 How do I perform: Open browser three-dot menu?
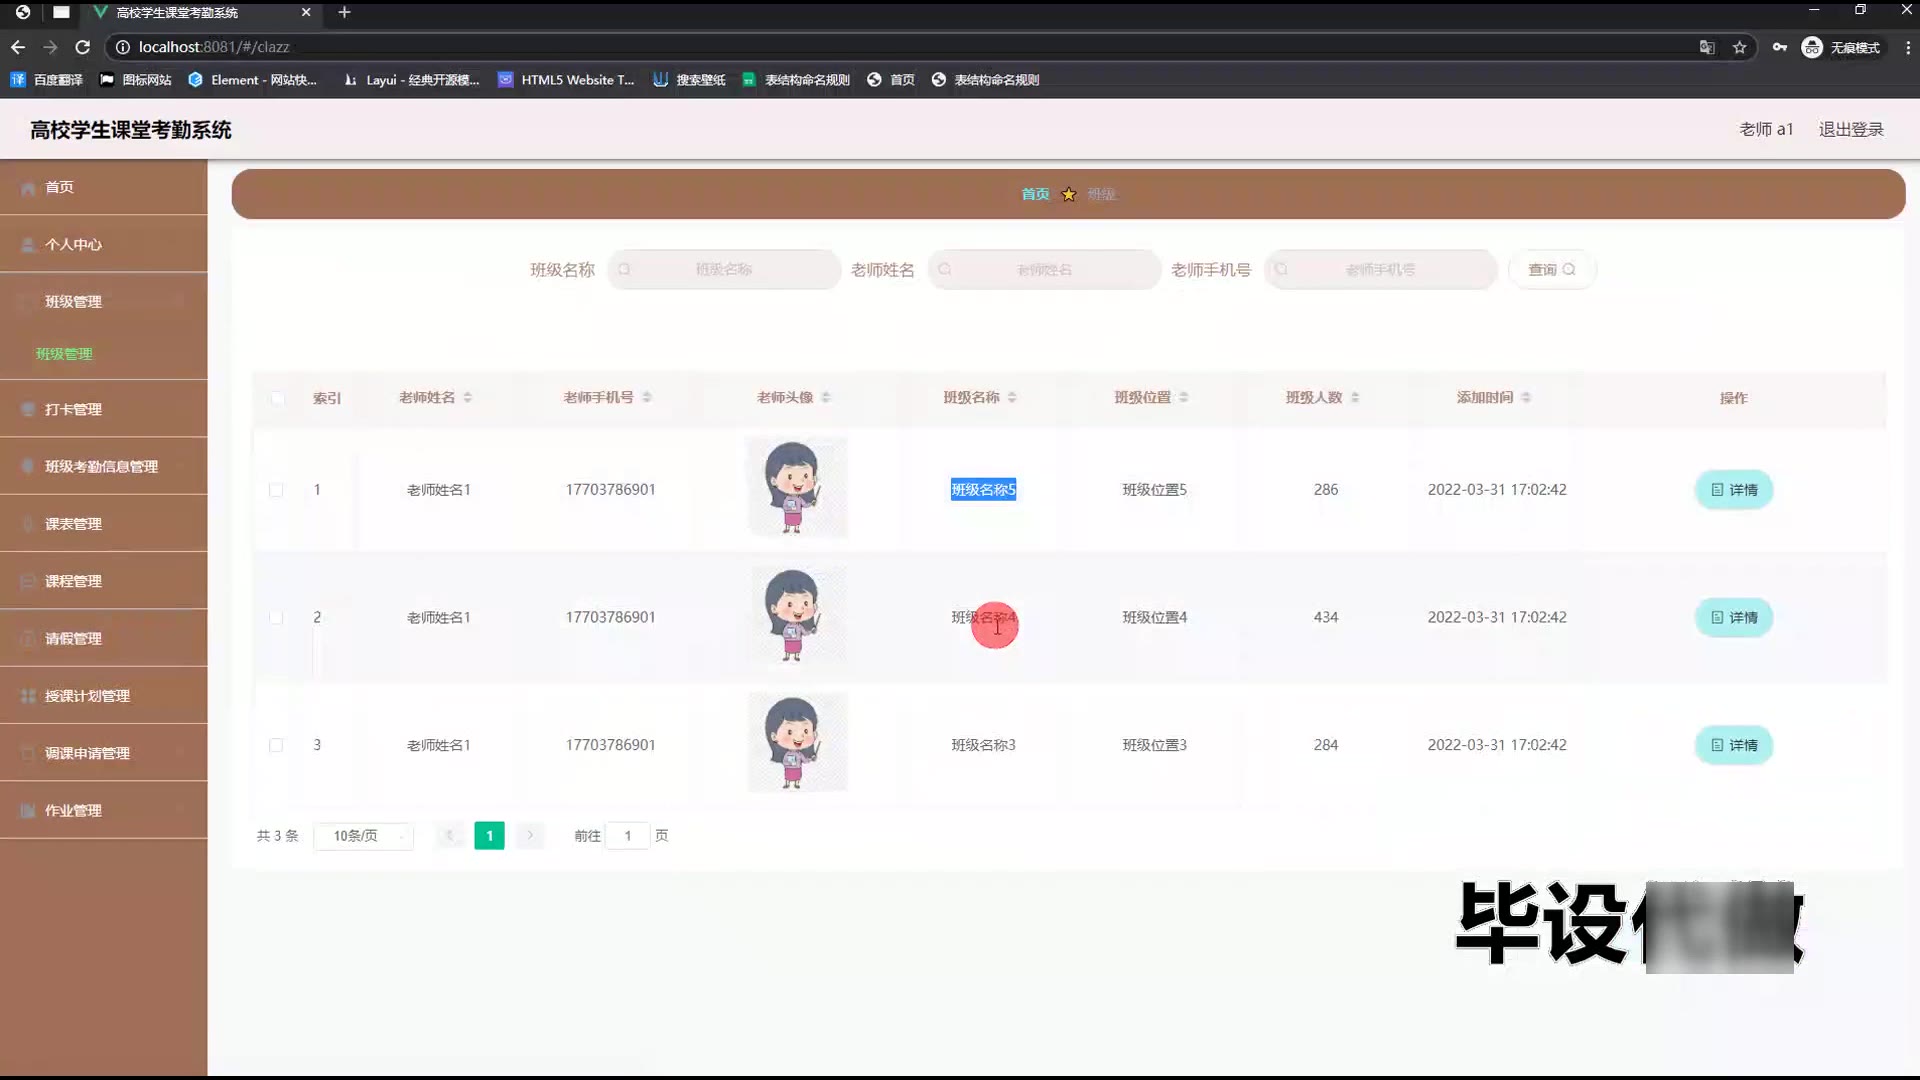coord(1908,47)
